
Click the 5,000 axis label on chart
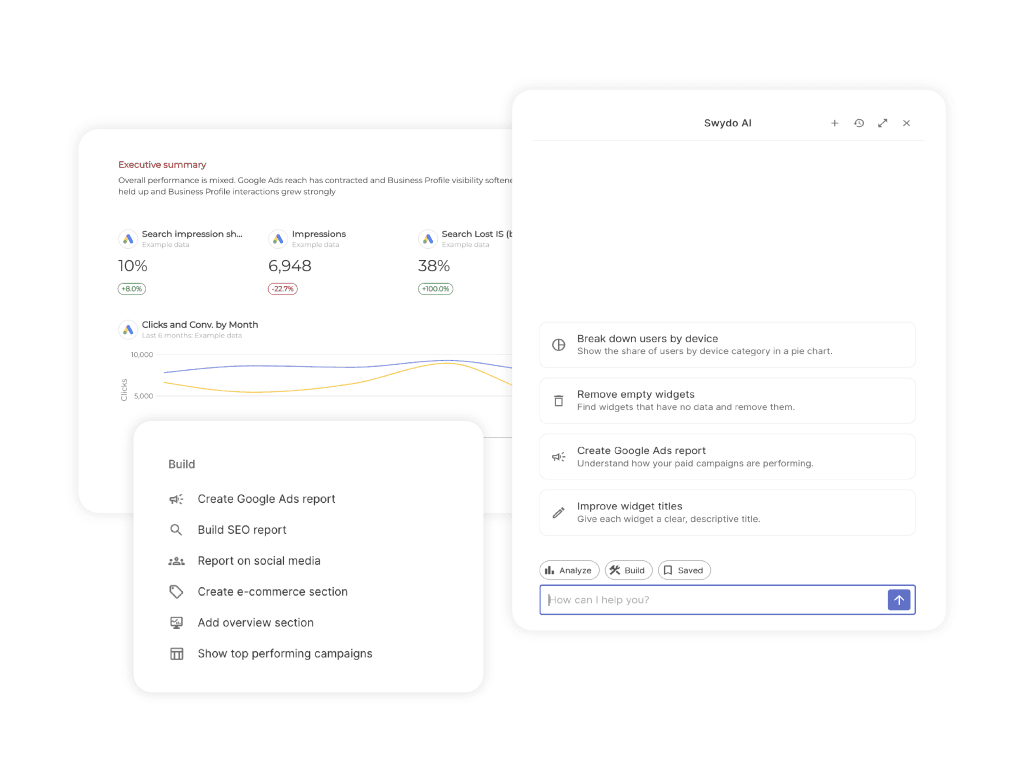click(x=144, y=396)
